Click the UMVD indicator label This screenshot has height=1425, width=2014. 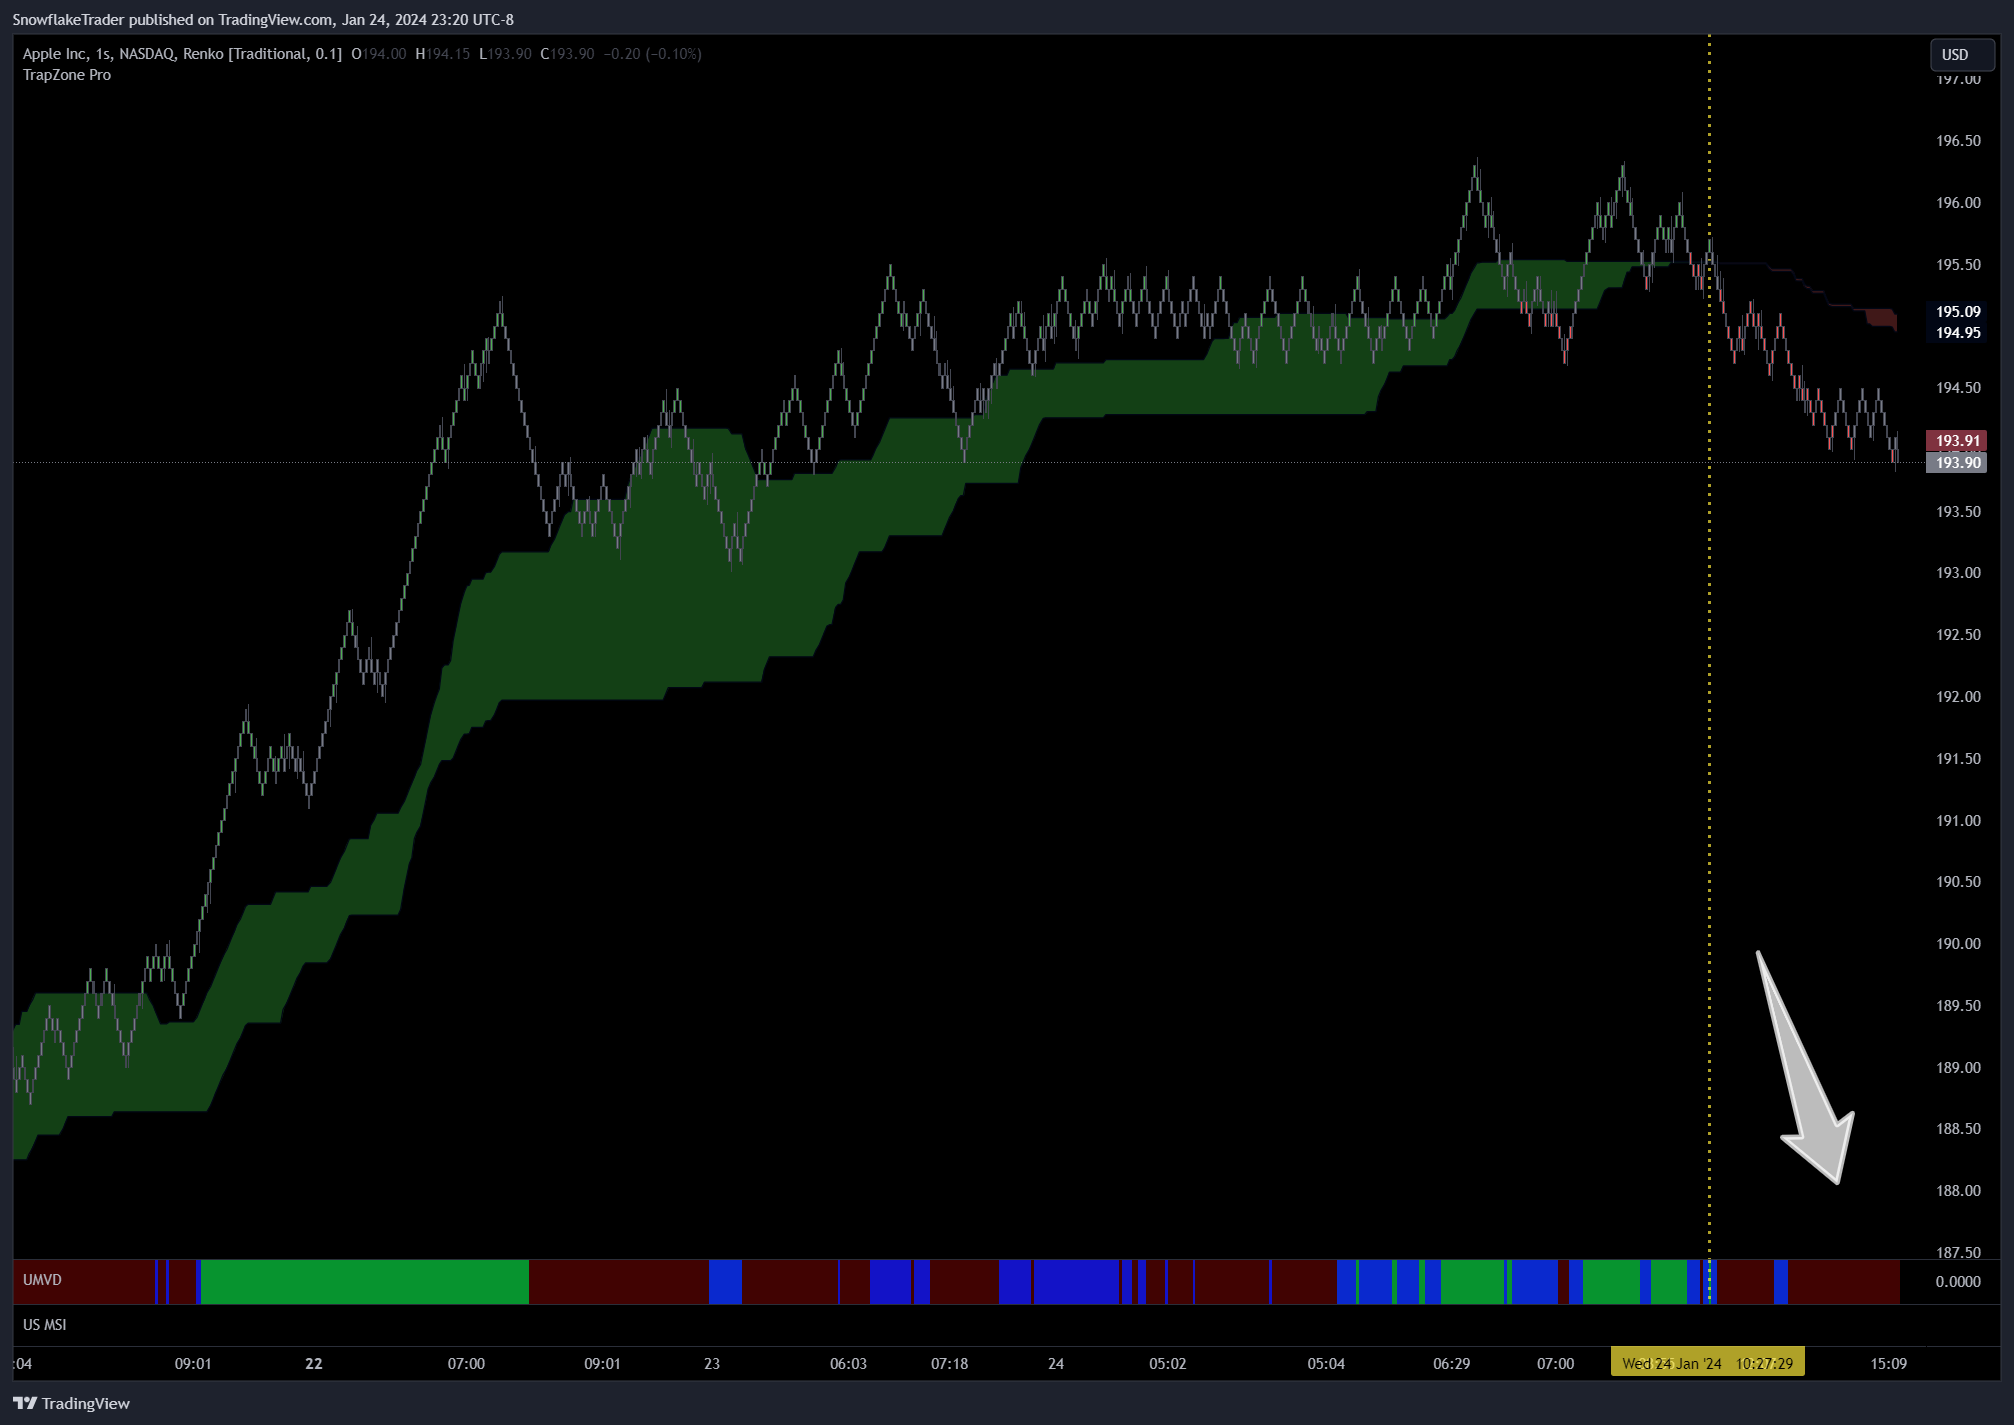pyautogui.click(x=42, y=1280)
